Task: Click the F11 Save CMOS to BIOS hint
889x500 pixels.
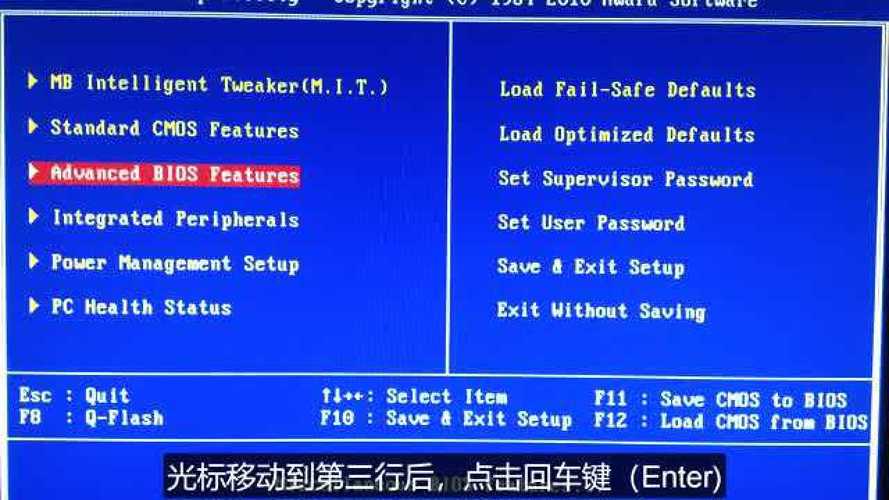Action: click(x=721, y=399)
